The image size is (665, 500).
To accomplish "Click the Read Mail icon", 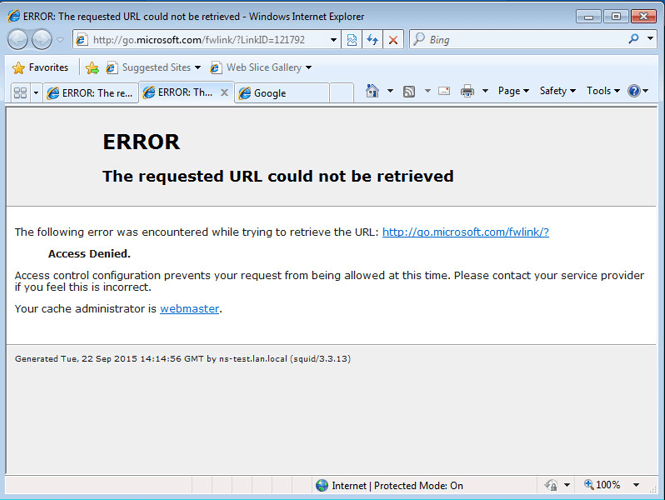I will pyautogui.click(x=444, y=91).
